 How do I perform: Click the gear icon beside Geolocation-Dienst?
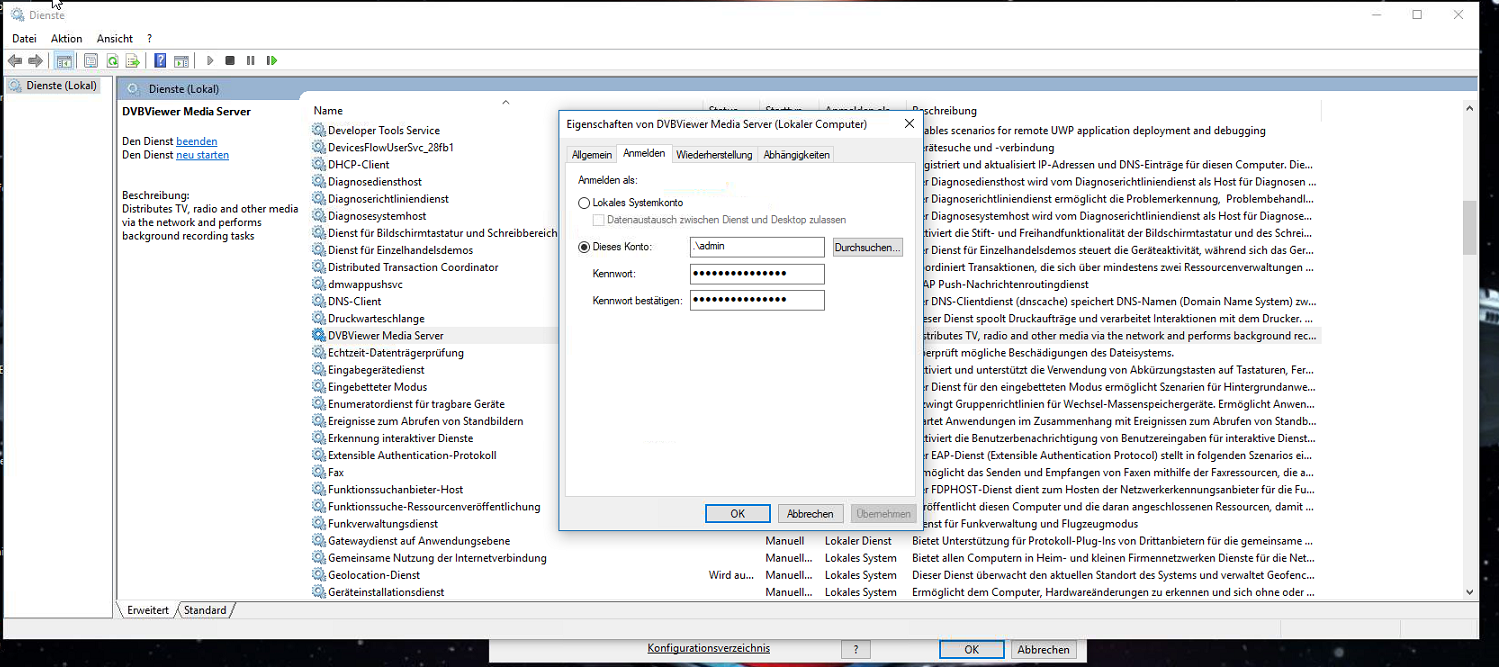[x=319, y=575]
